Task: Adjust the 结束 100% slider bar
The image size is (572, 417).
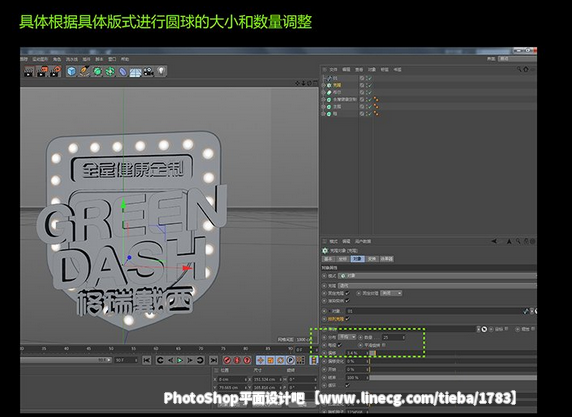Action: pos(453,378)
